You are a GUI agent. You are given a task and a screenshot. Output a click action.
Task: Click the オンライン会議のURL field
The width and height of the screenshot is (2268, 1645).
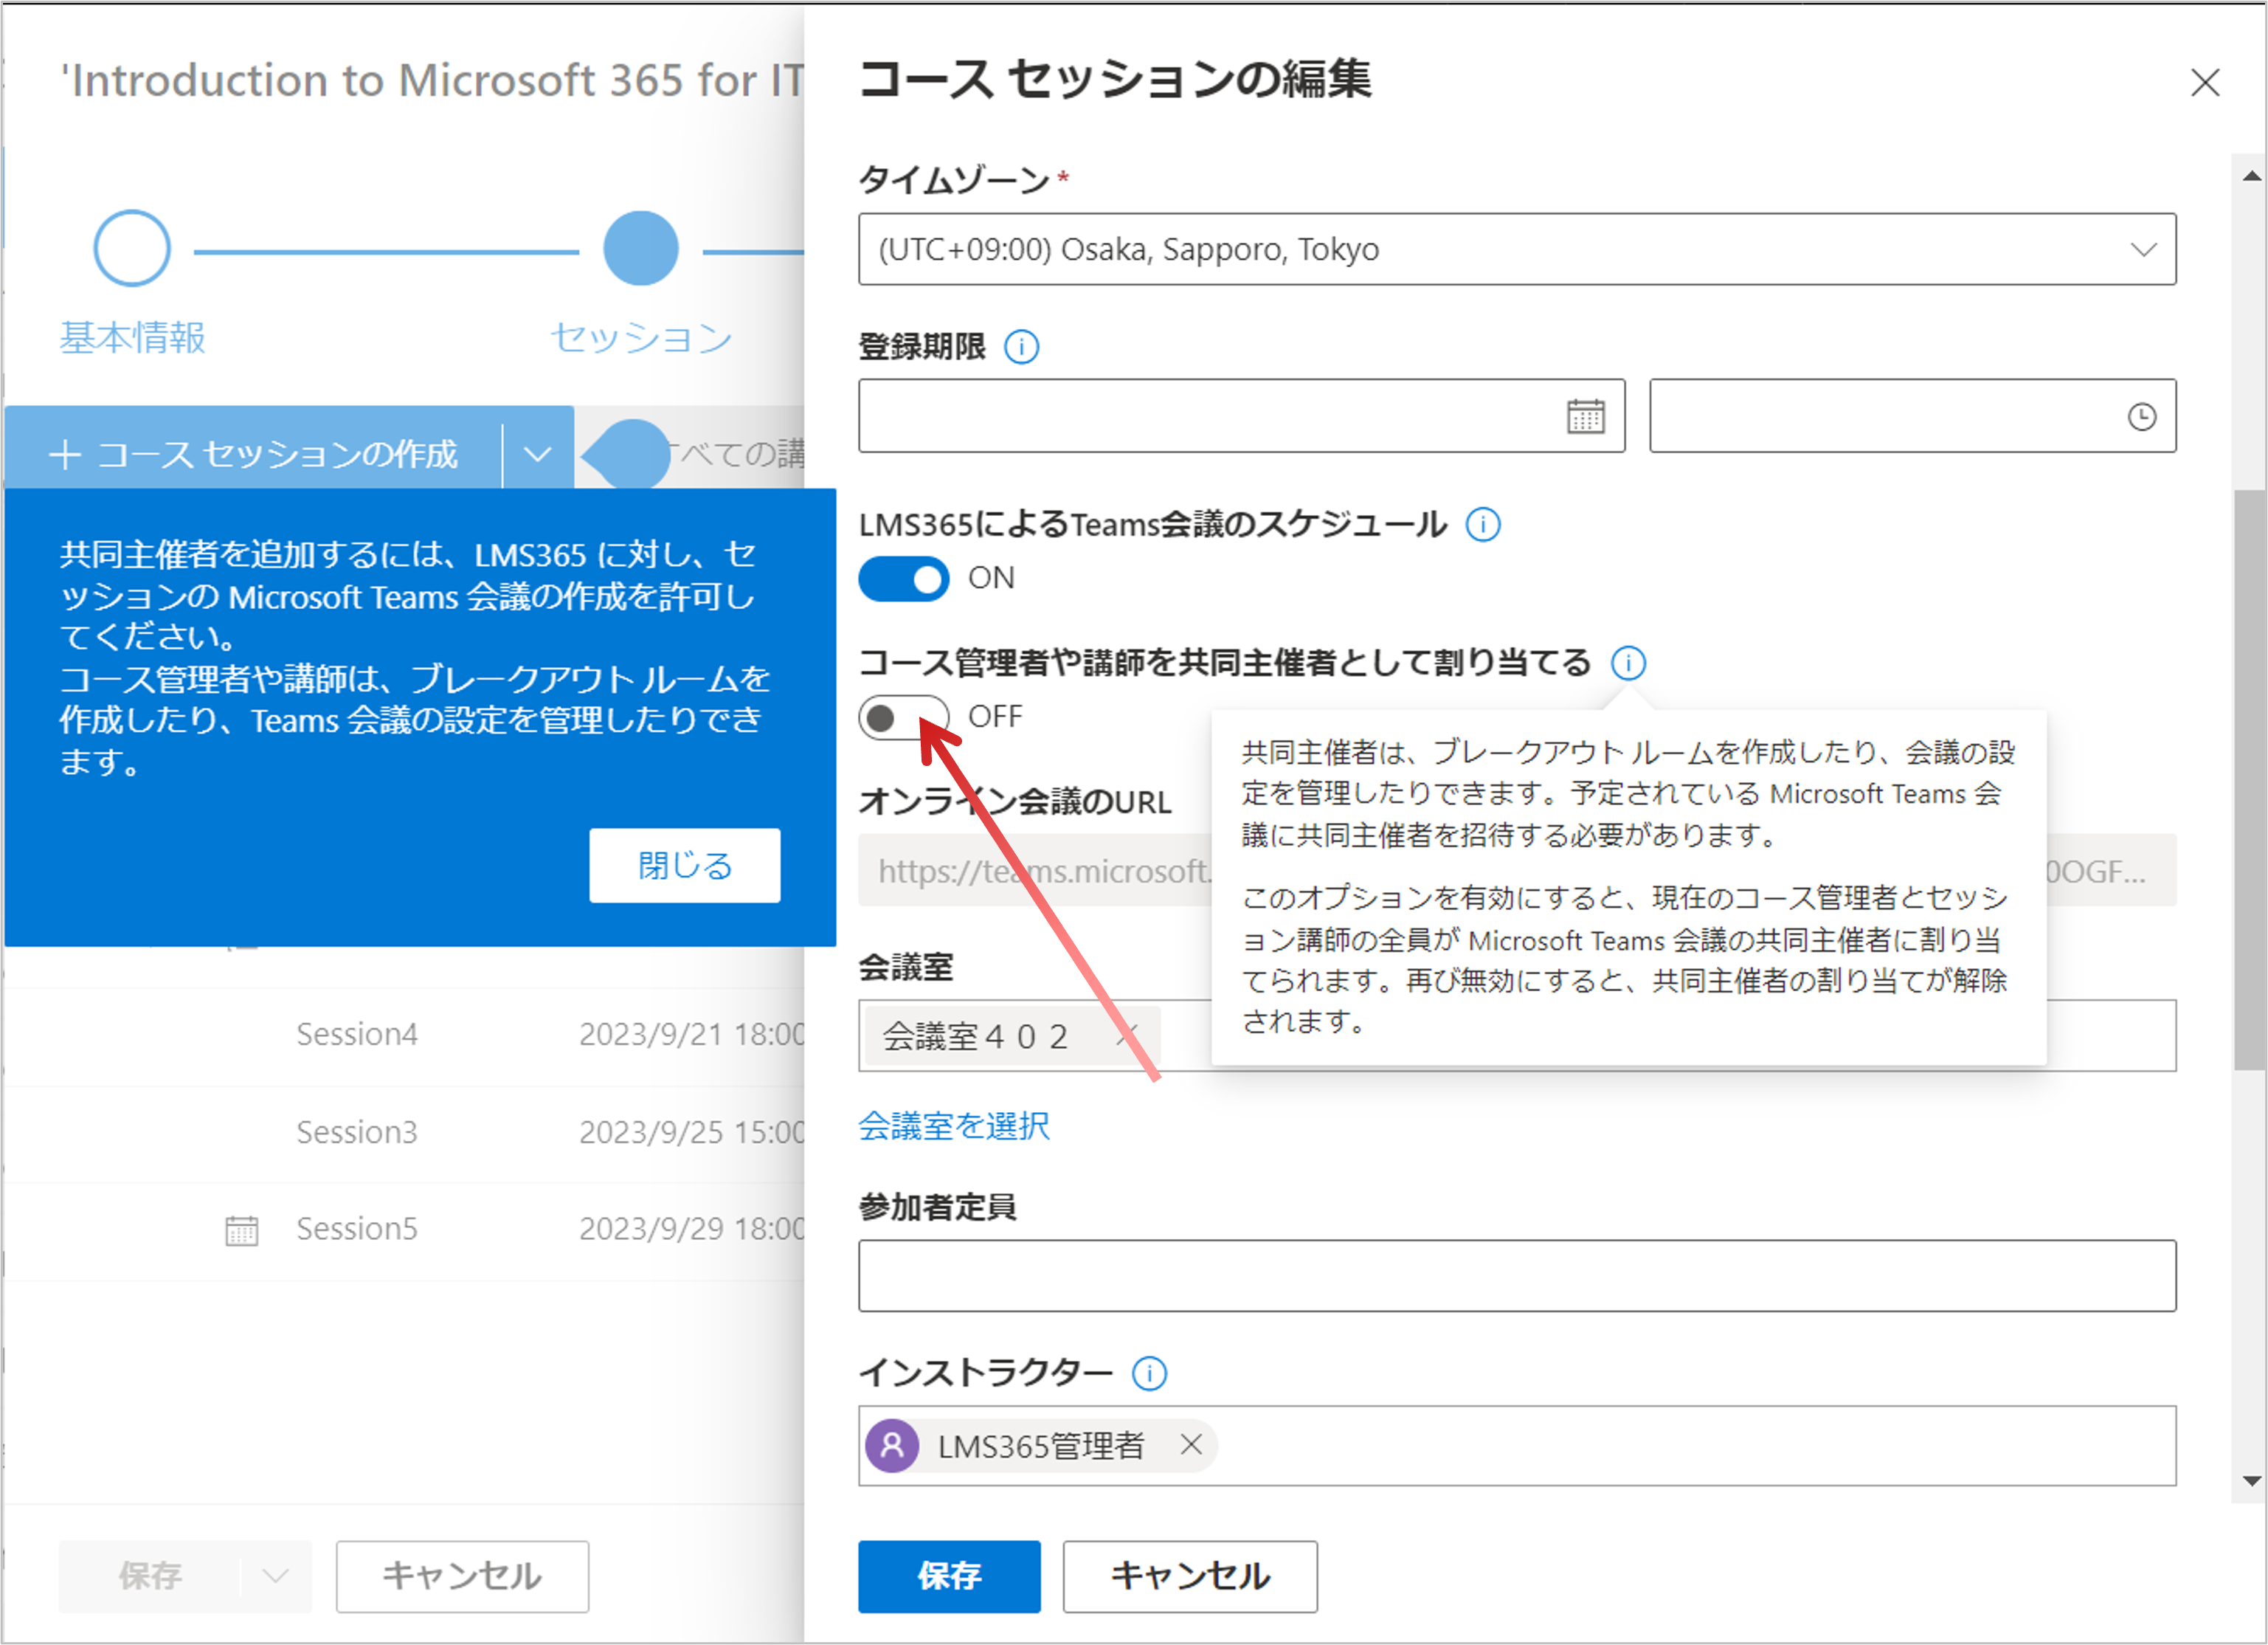(x=1516, y=870)
